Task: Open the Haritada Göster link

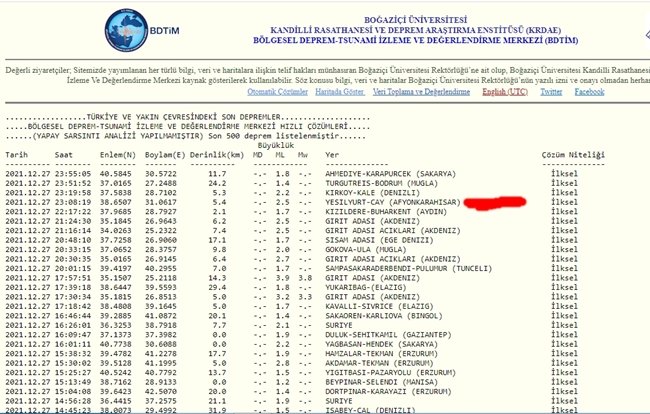Action: coord(340,92)
